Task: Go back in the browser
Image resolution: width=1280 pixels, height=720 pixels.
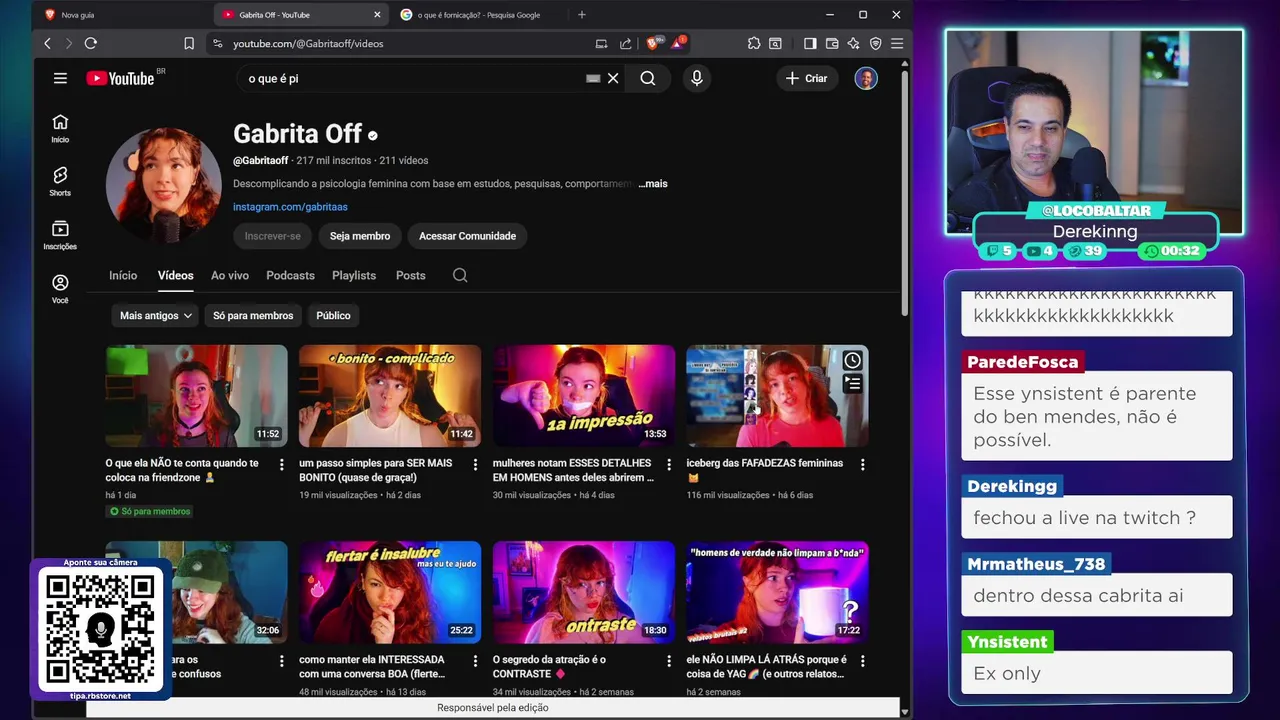Action: coord(47,43)
